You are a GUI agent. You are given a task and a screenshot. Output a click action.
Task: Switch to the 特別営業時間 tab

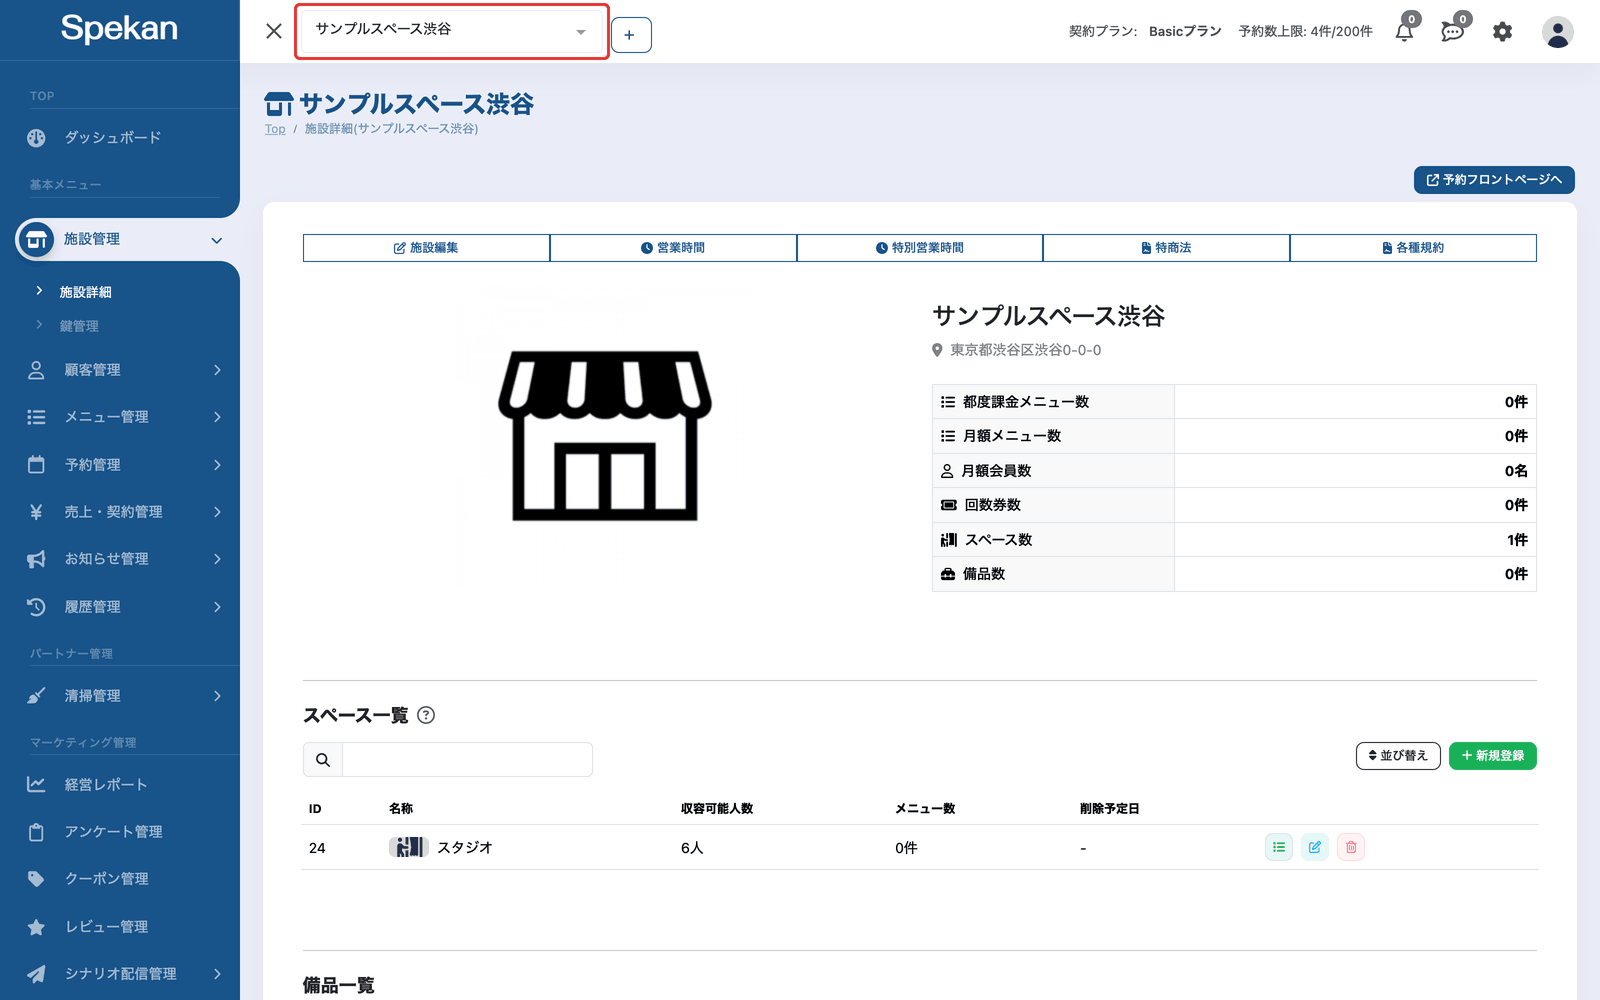[920, 248]
